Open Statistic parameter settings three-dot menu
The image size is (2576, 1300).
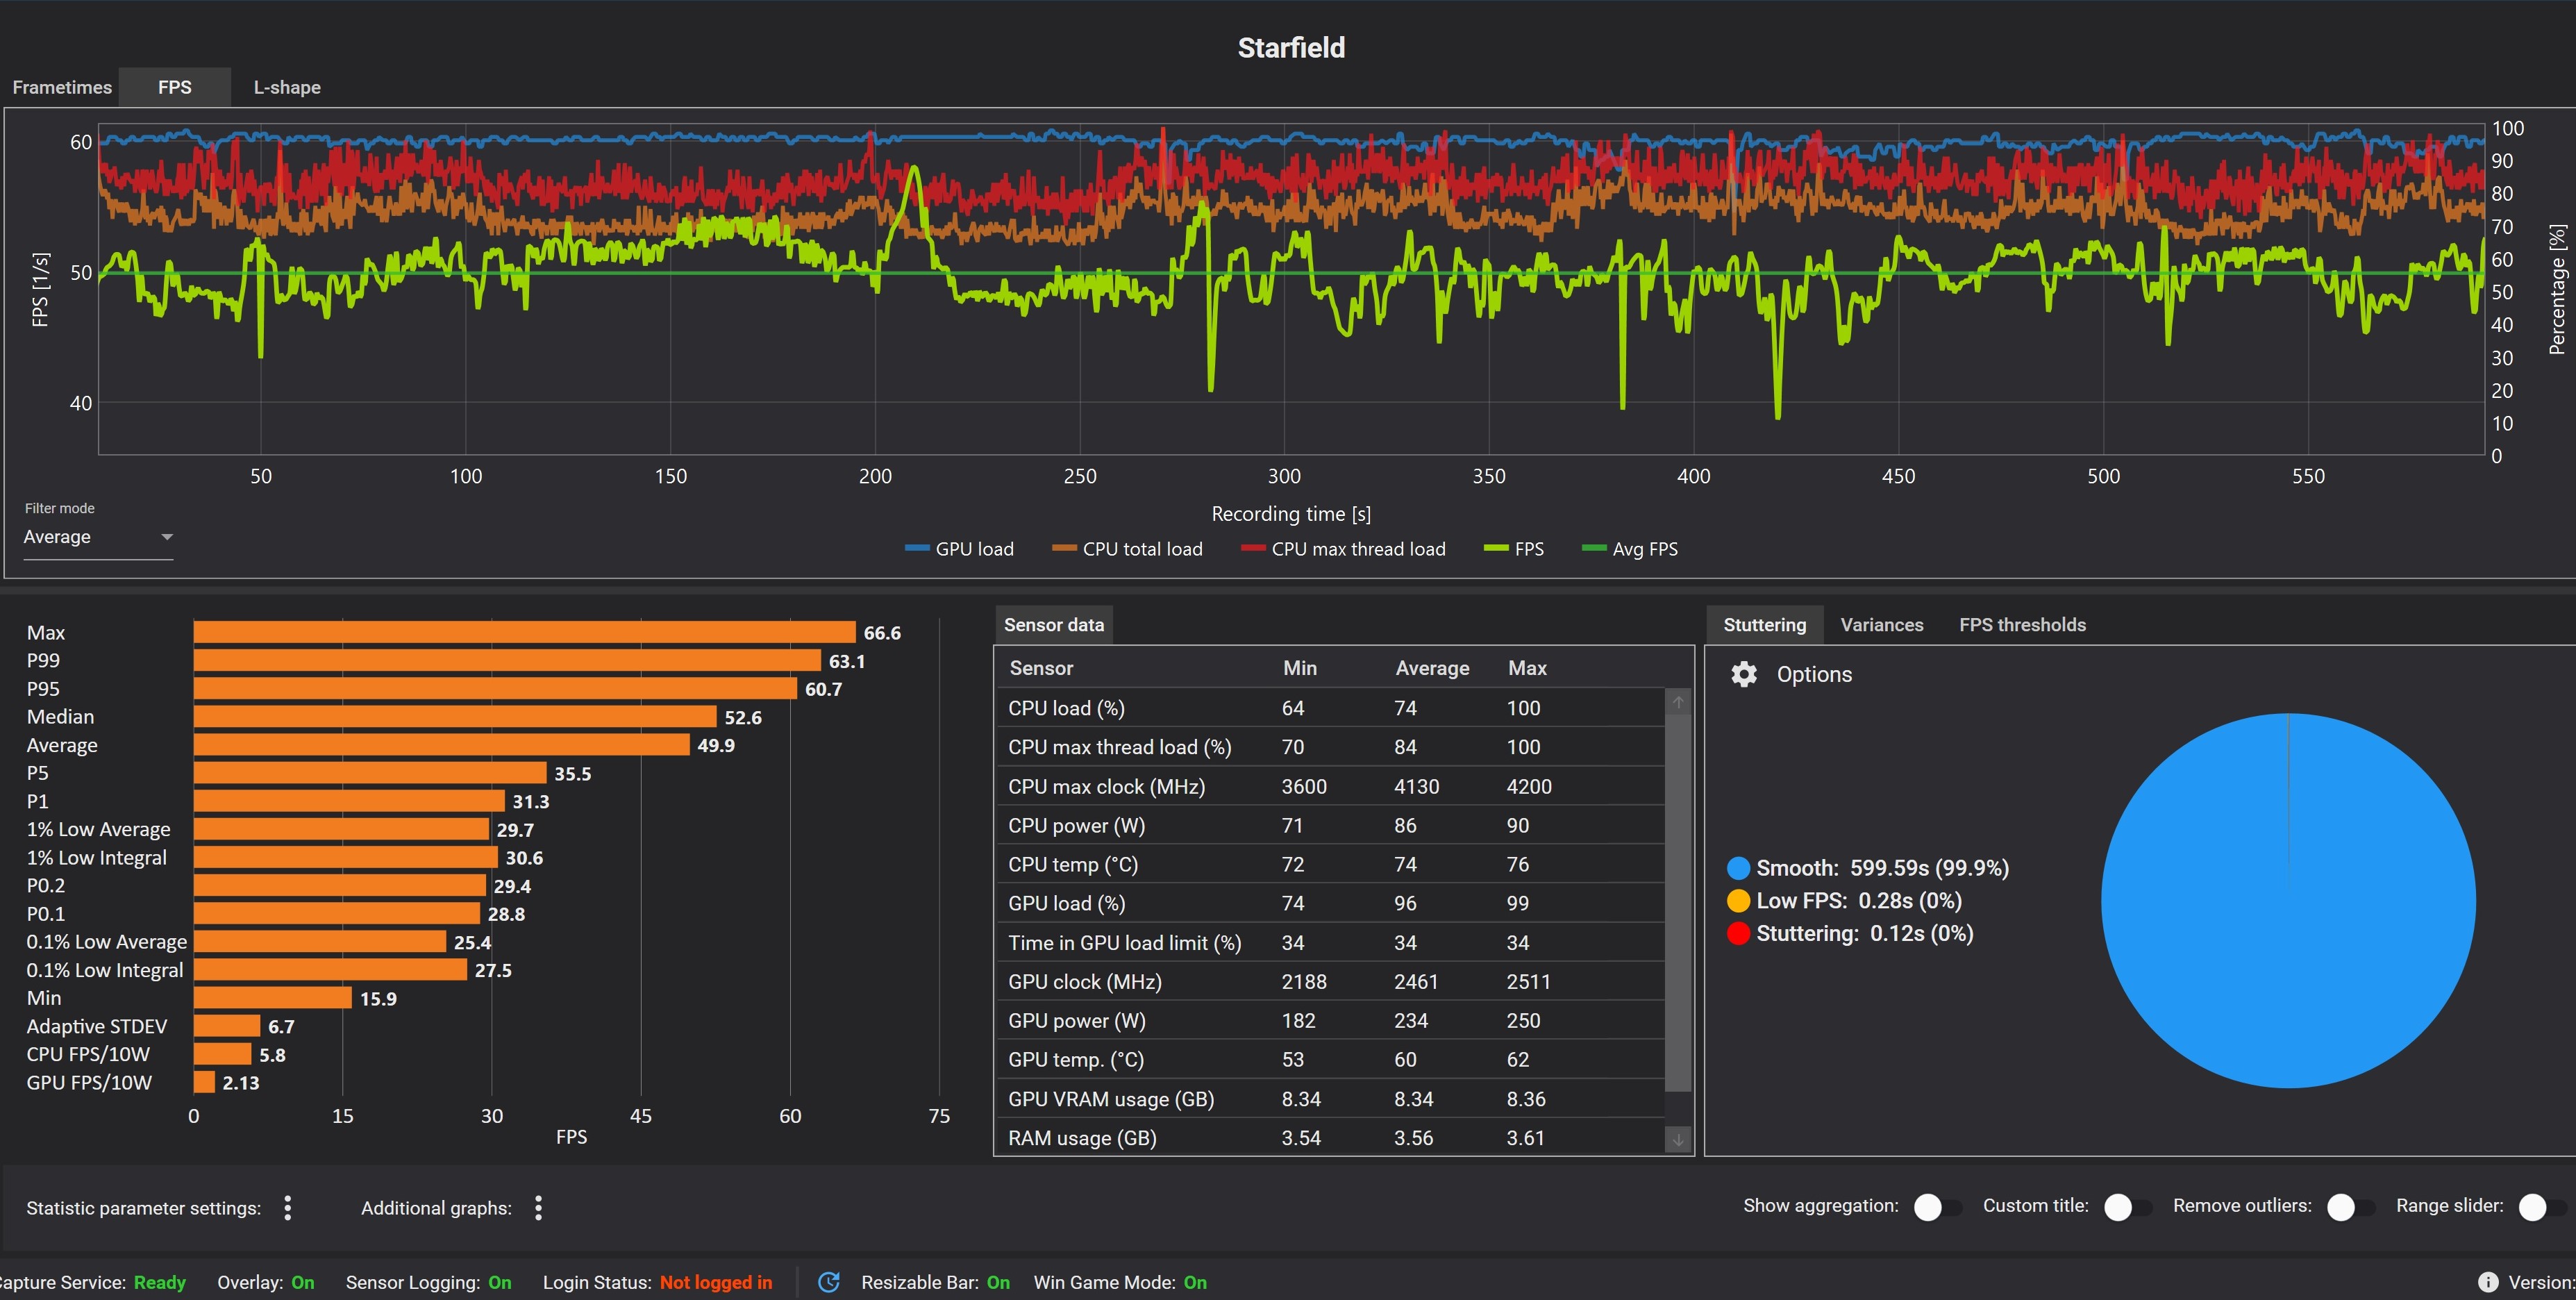click(x=288, y=1208)
